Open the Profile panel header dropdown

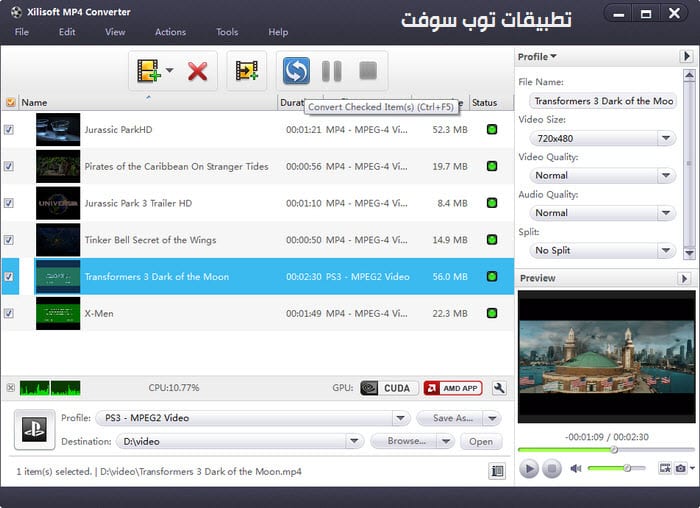(537, 57)
